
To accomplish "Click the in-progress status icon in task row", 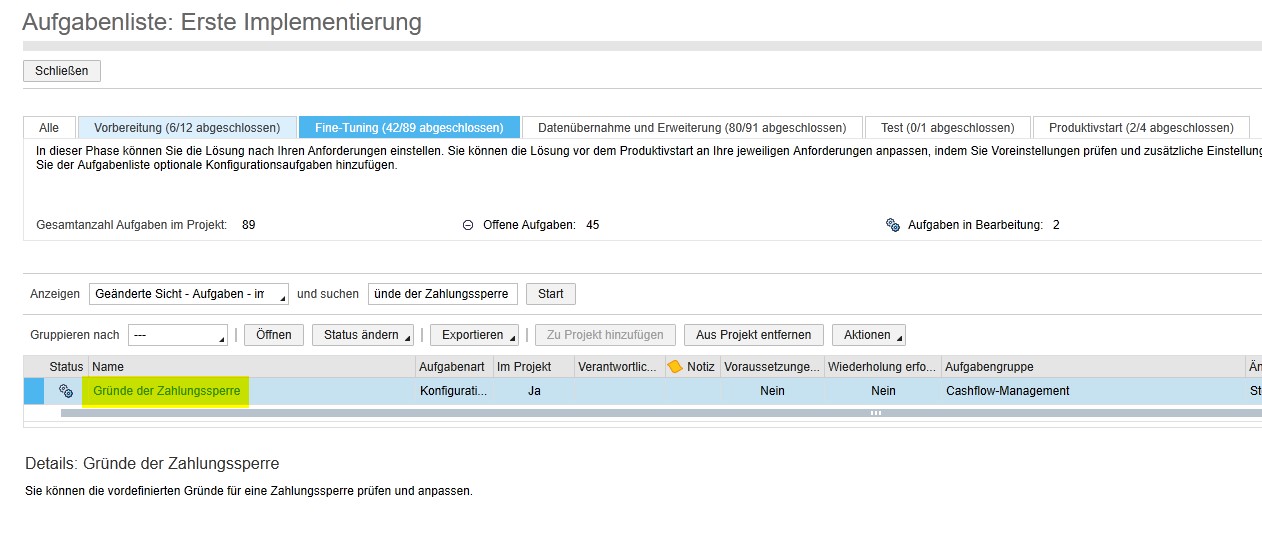I will [66, 391].
